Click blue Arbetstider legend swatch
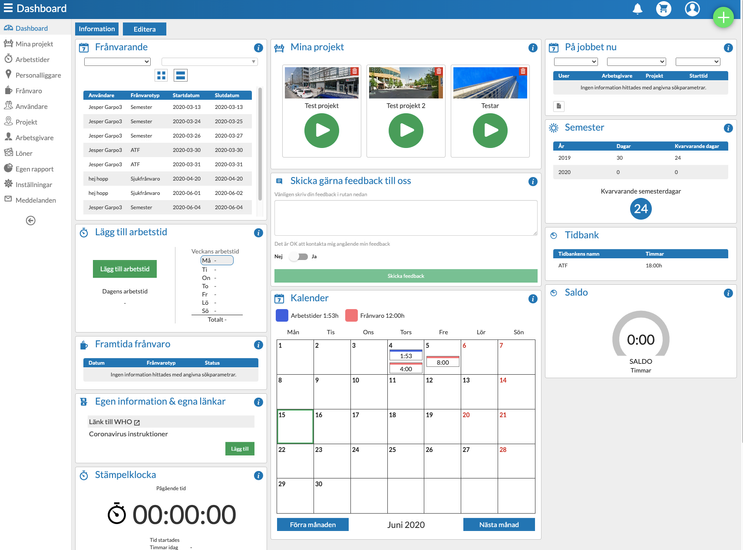This screenshot has height=550, width=743. 282,316
